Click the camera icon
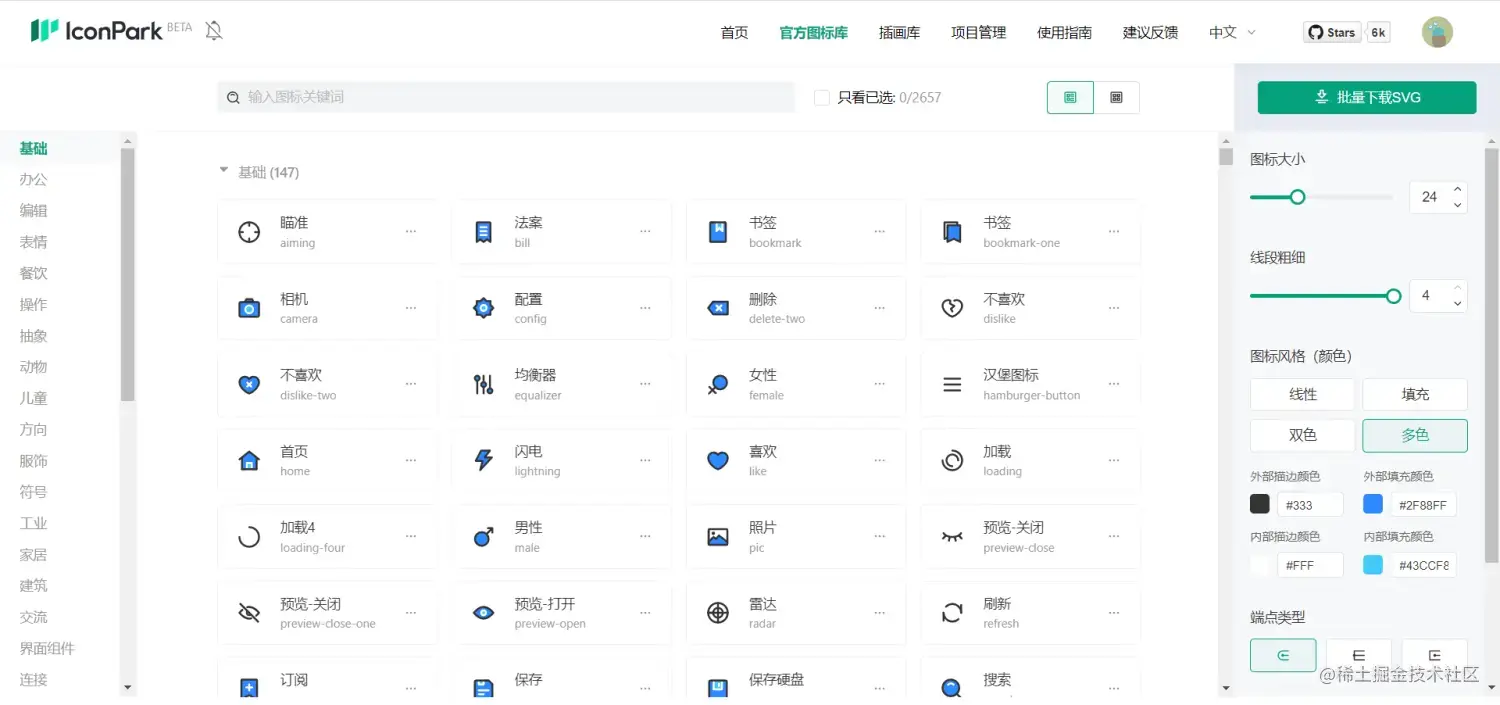1500x705 pixels. 248,307
